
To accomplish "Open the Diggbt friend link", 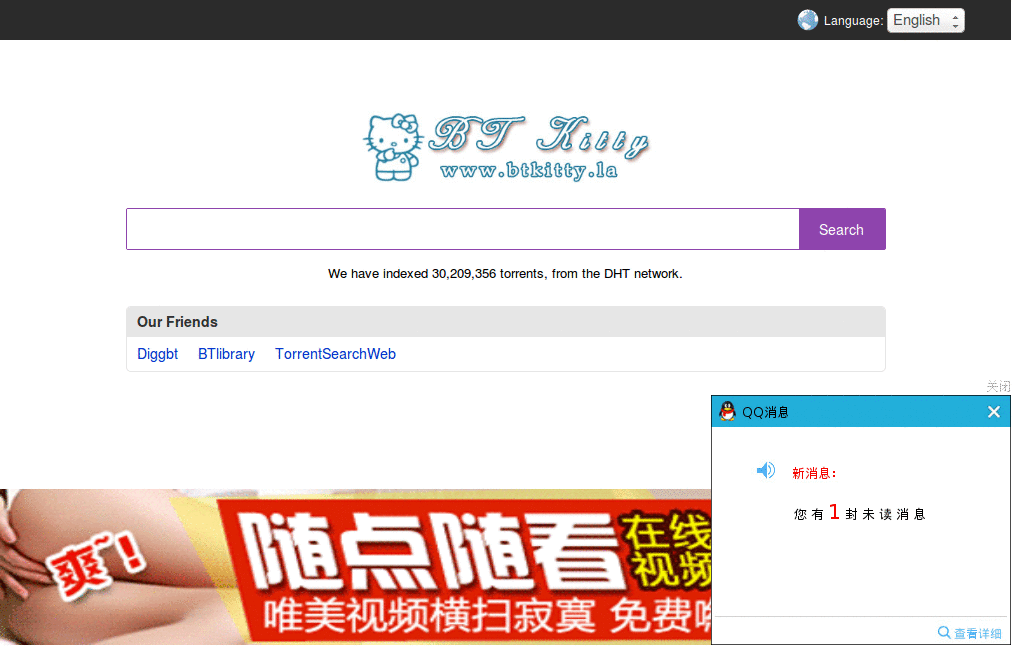I will pyautogui.click(x=157, y=354).
